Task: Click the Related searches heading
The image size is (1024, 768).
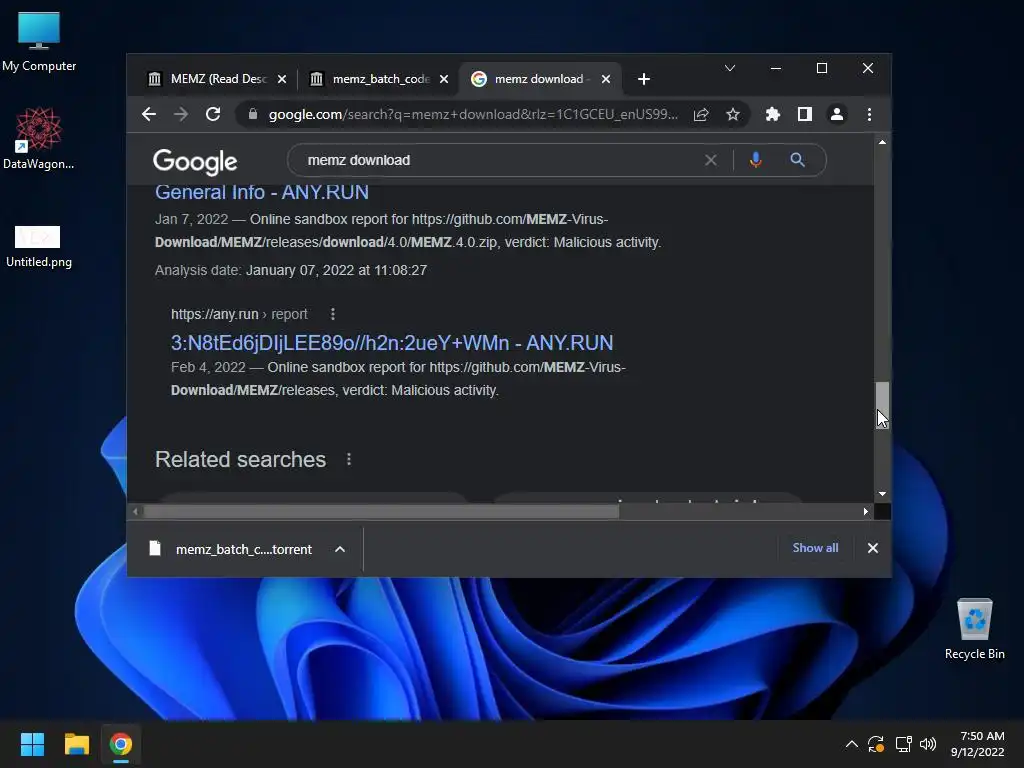Action: (240, 459)
